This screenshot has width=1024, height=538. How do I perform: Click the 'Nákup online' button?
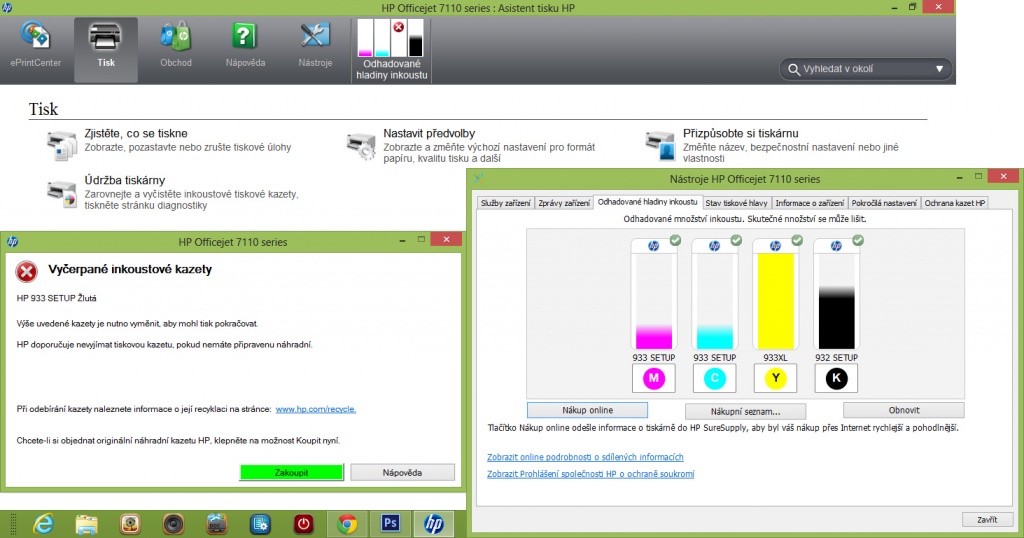click(x=587, y=410)
